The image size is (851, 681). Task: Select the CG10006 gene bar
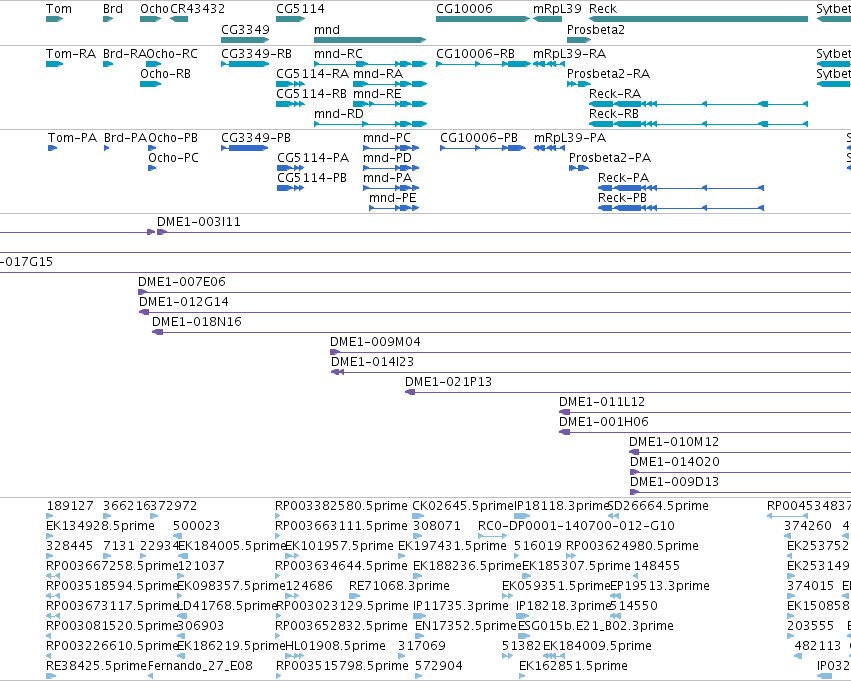(x=482, y=19)
